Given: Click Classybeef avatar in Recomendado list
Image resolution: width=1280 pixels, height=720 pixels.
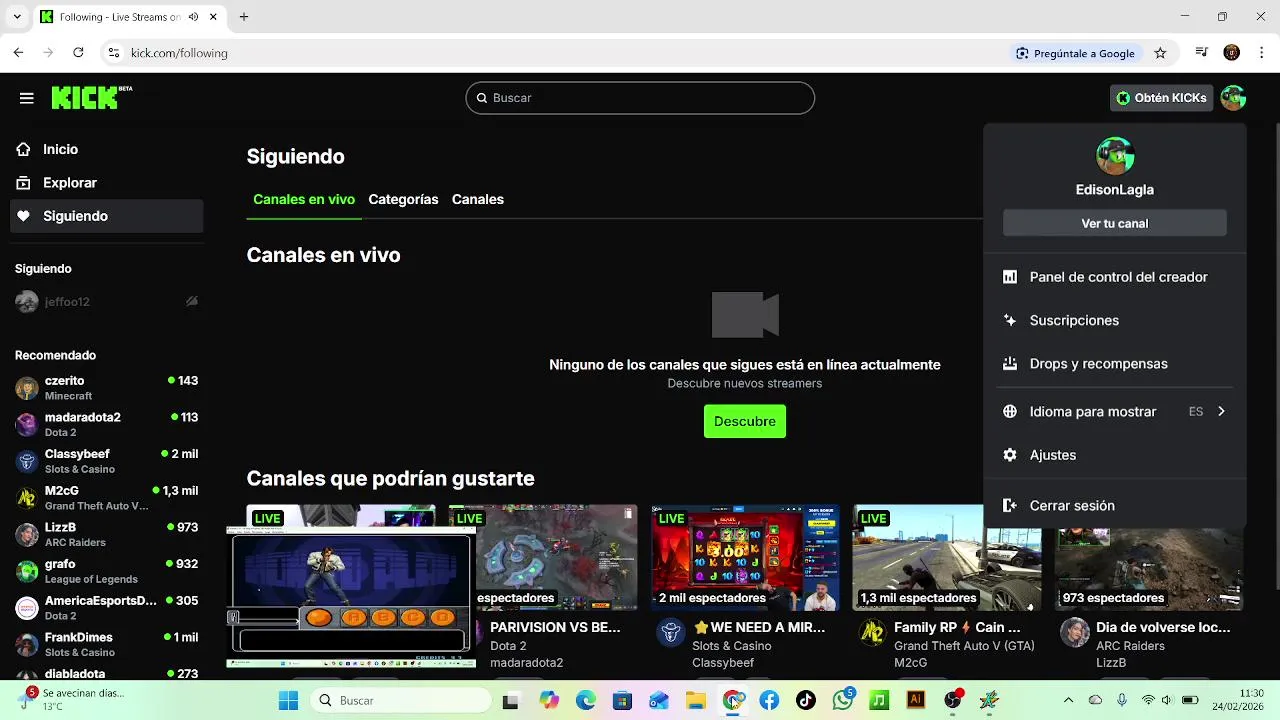Looking at the screenshot, I should [27, 461].
